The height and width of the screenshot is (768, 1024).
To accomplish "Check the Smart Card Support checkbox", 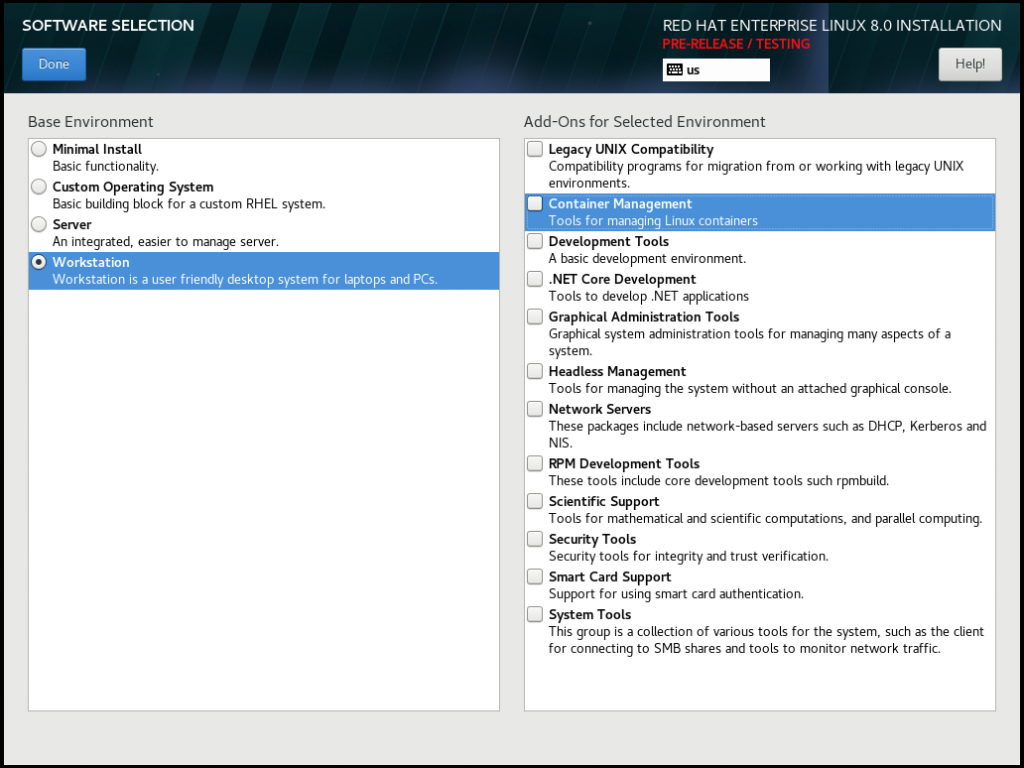I will click(x=535, y=577).
